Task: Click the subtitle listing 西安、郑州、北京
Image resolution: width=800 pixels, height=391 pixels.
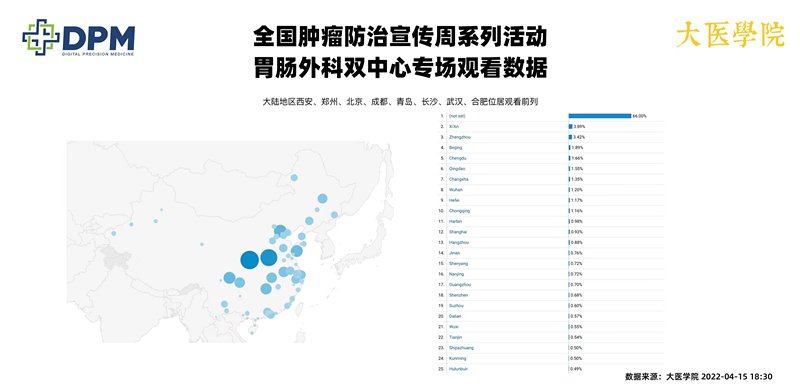Action: click(400, 102)
